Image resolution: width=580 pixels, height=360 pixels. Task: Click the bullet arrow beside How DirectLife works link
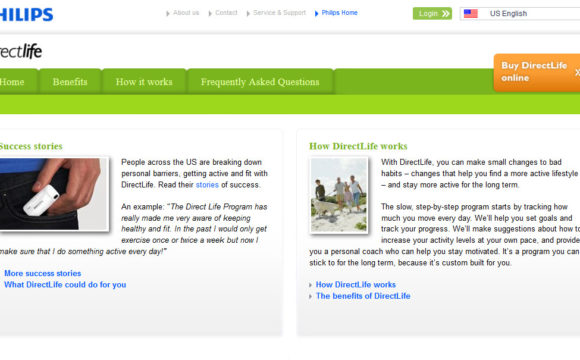tap(310, 285)
